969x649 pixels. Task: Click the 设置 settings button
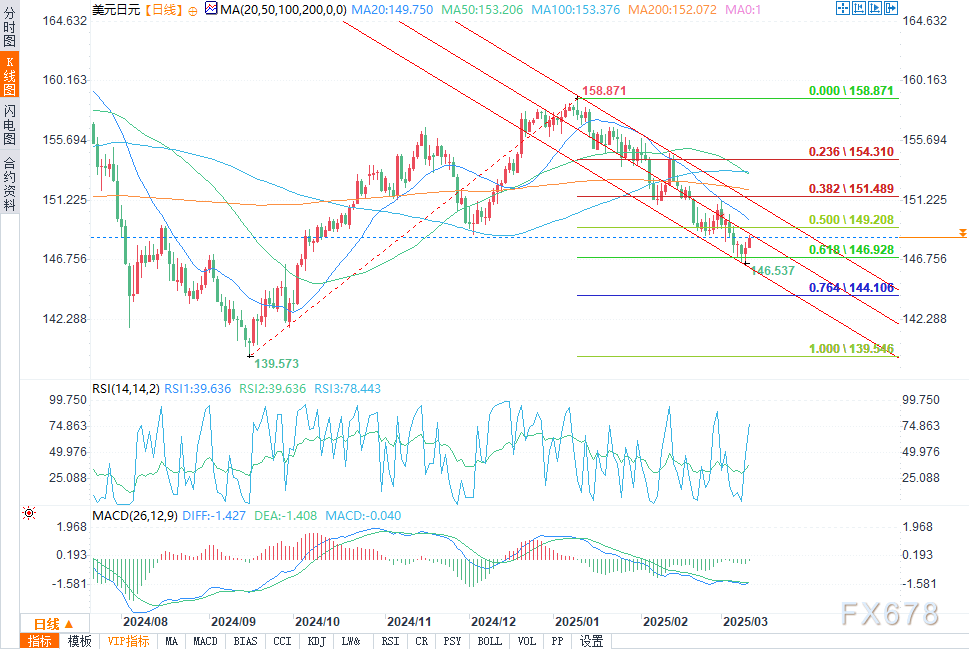click(x=591, y=641)
